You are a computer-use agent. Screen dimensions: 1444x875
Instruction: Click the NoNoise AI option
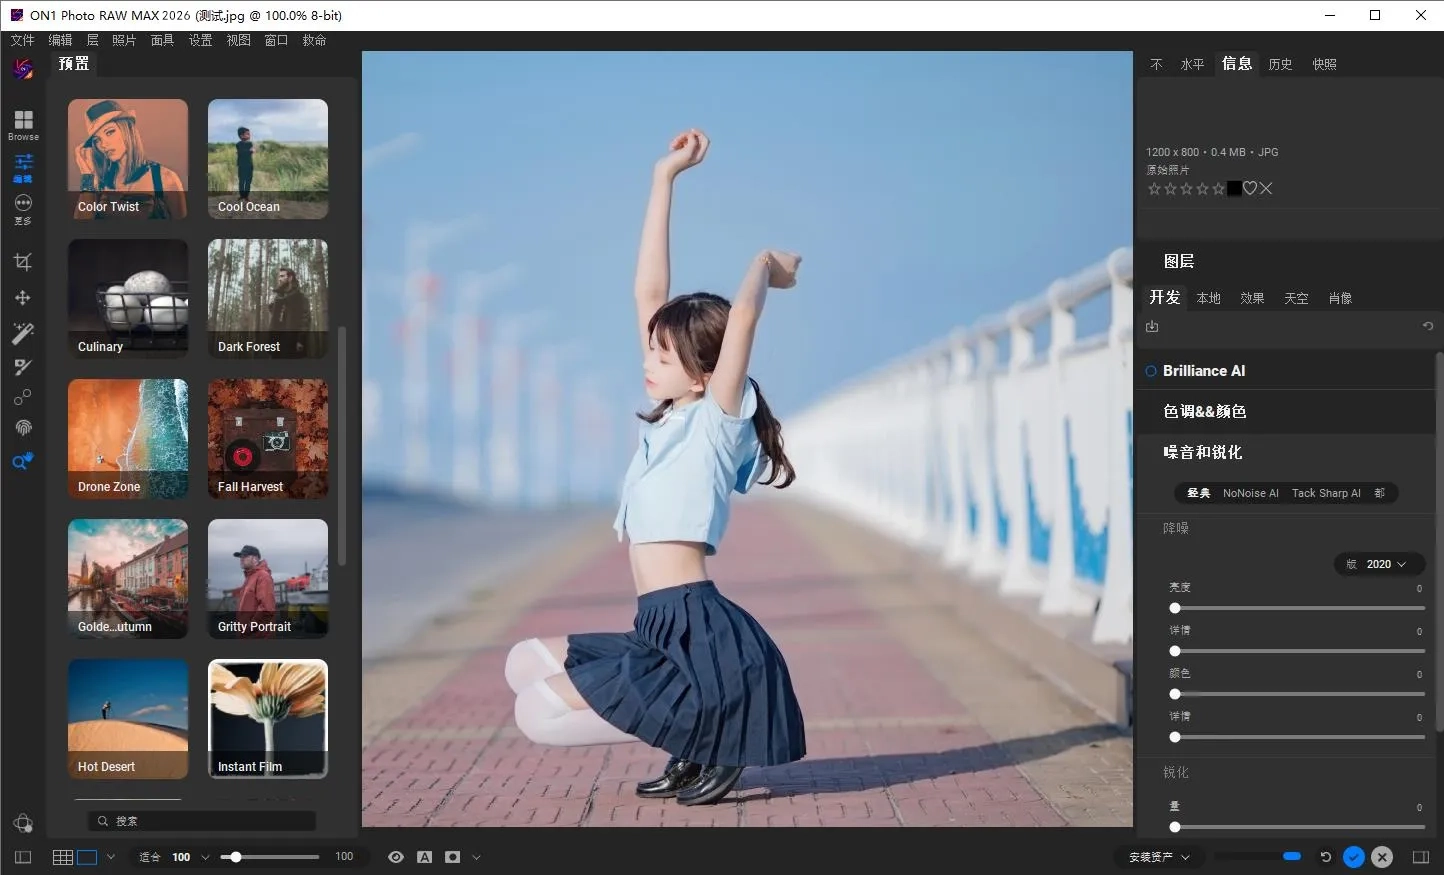[1250, 492]
